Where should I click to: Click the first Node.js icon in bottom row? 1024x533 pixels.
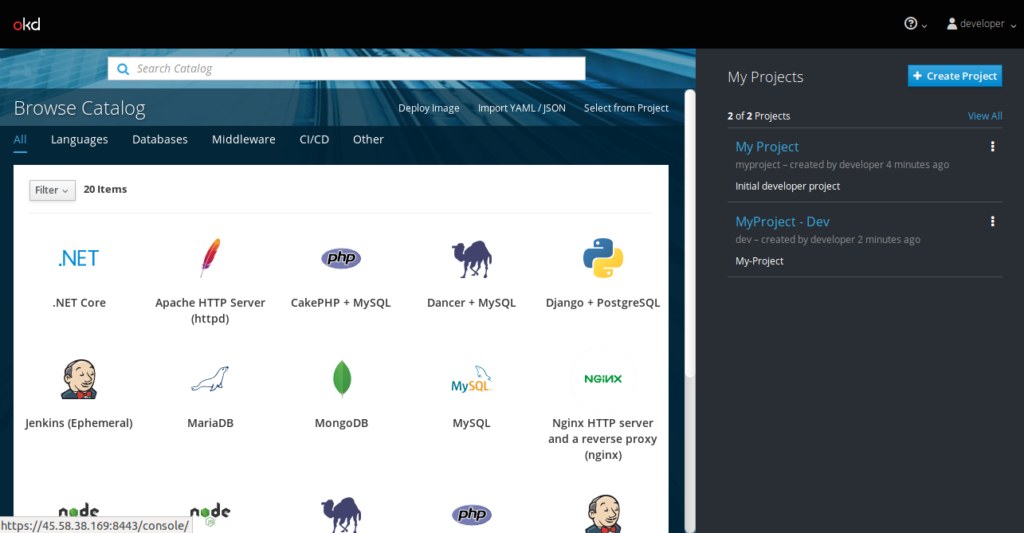point(79,513)
